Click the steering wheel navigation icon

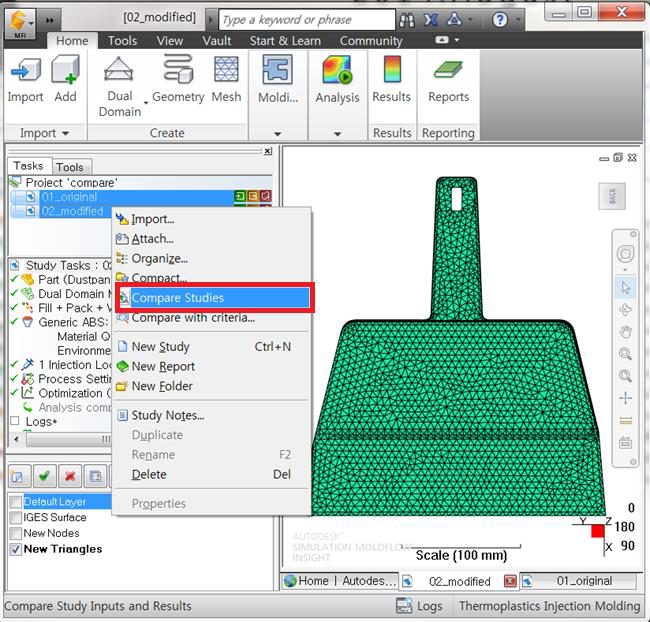click(625, 254)
